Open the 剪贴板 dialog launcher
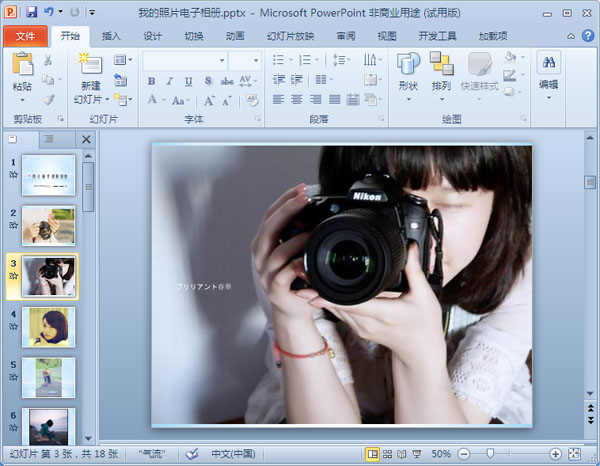Screen dimensions: 600x466 pos(60,119)
